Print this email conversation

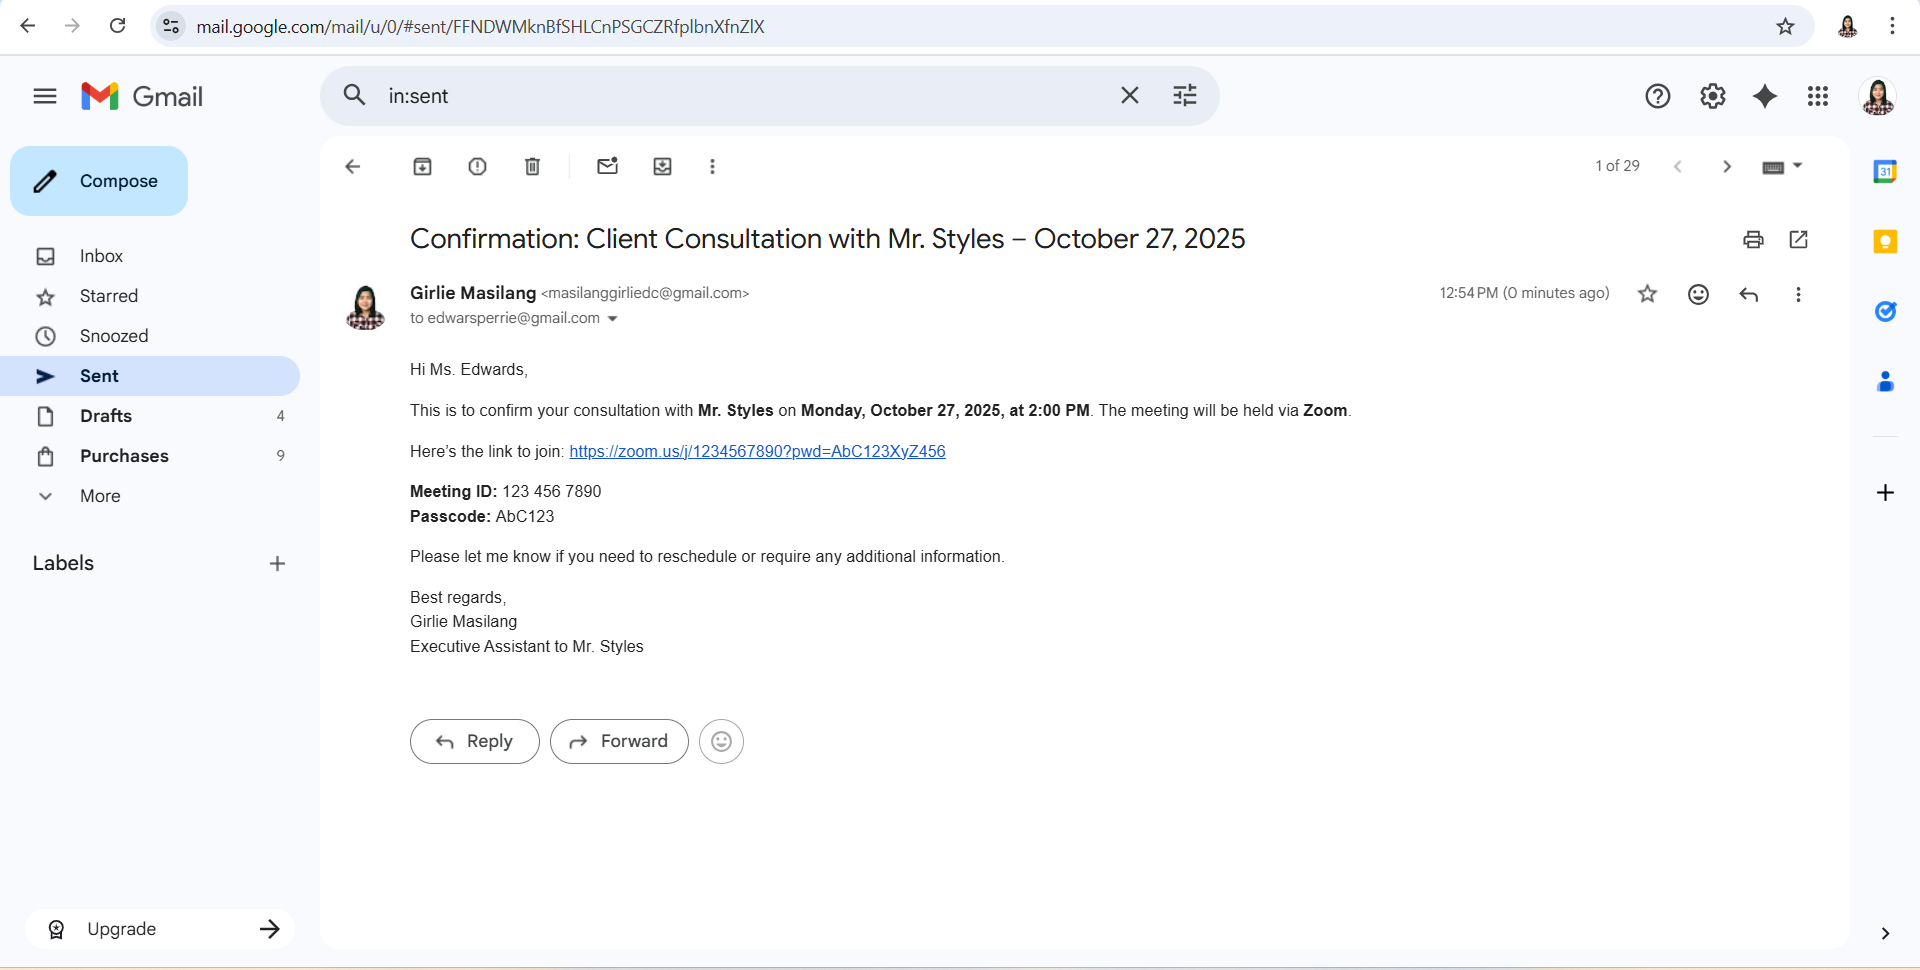coord(1753,240)
